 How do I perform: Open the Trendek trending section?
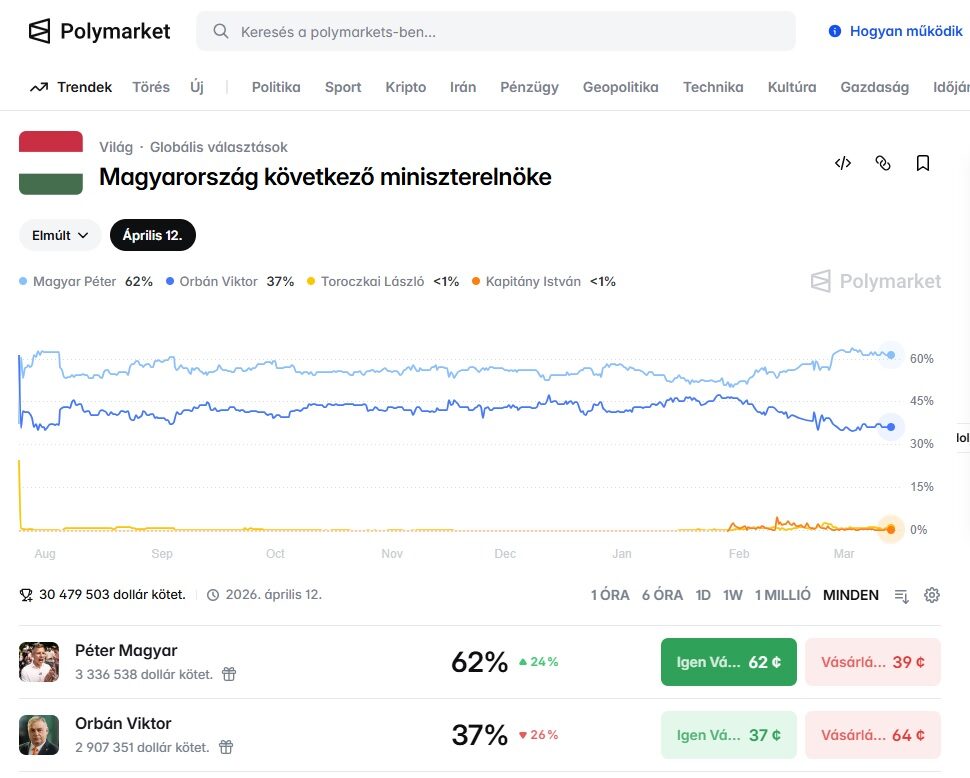(x=71, y=87)
